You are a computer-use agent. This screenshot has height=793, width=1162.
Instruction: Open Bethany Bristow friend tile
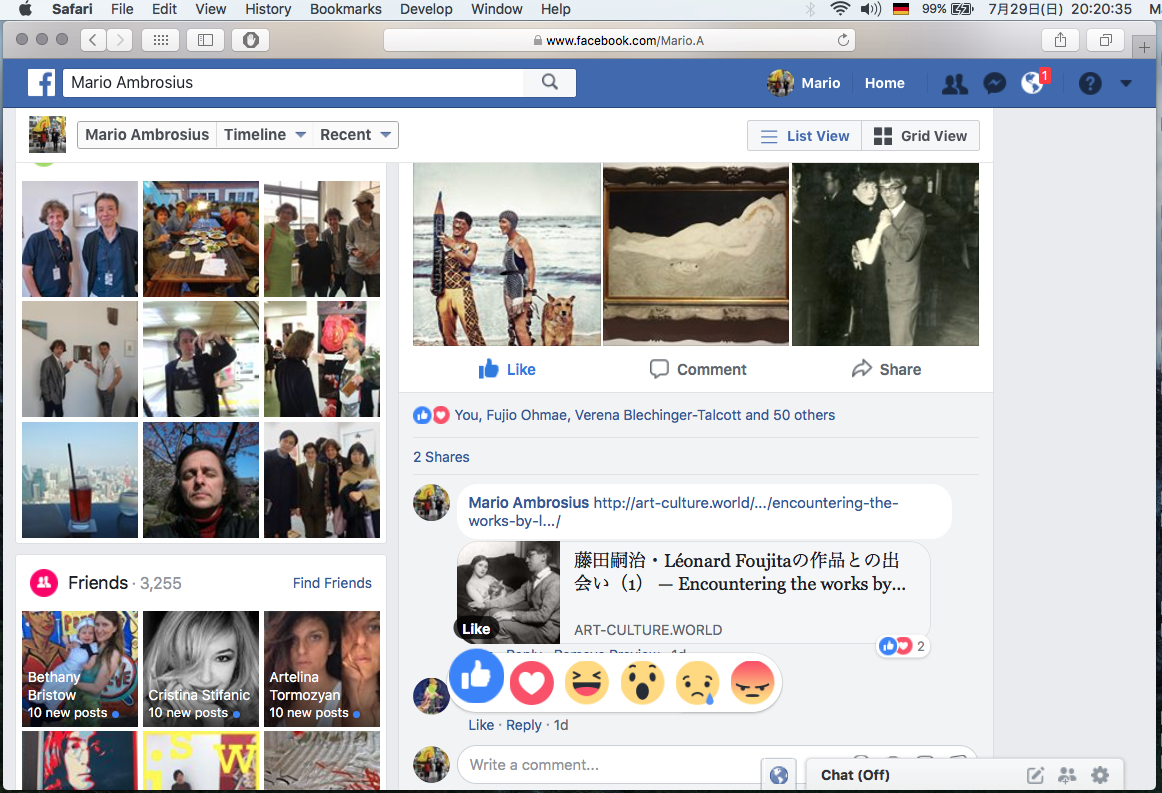point(80,668)
